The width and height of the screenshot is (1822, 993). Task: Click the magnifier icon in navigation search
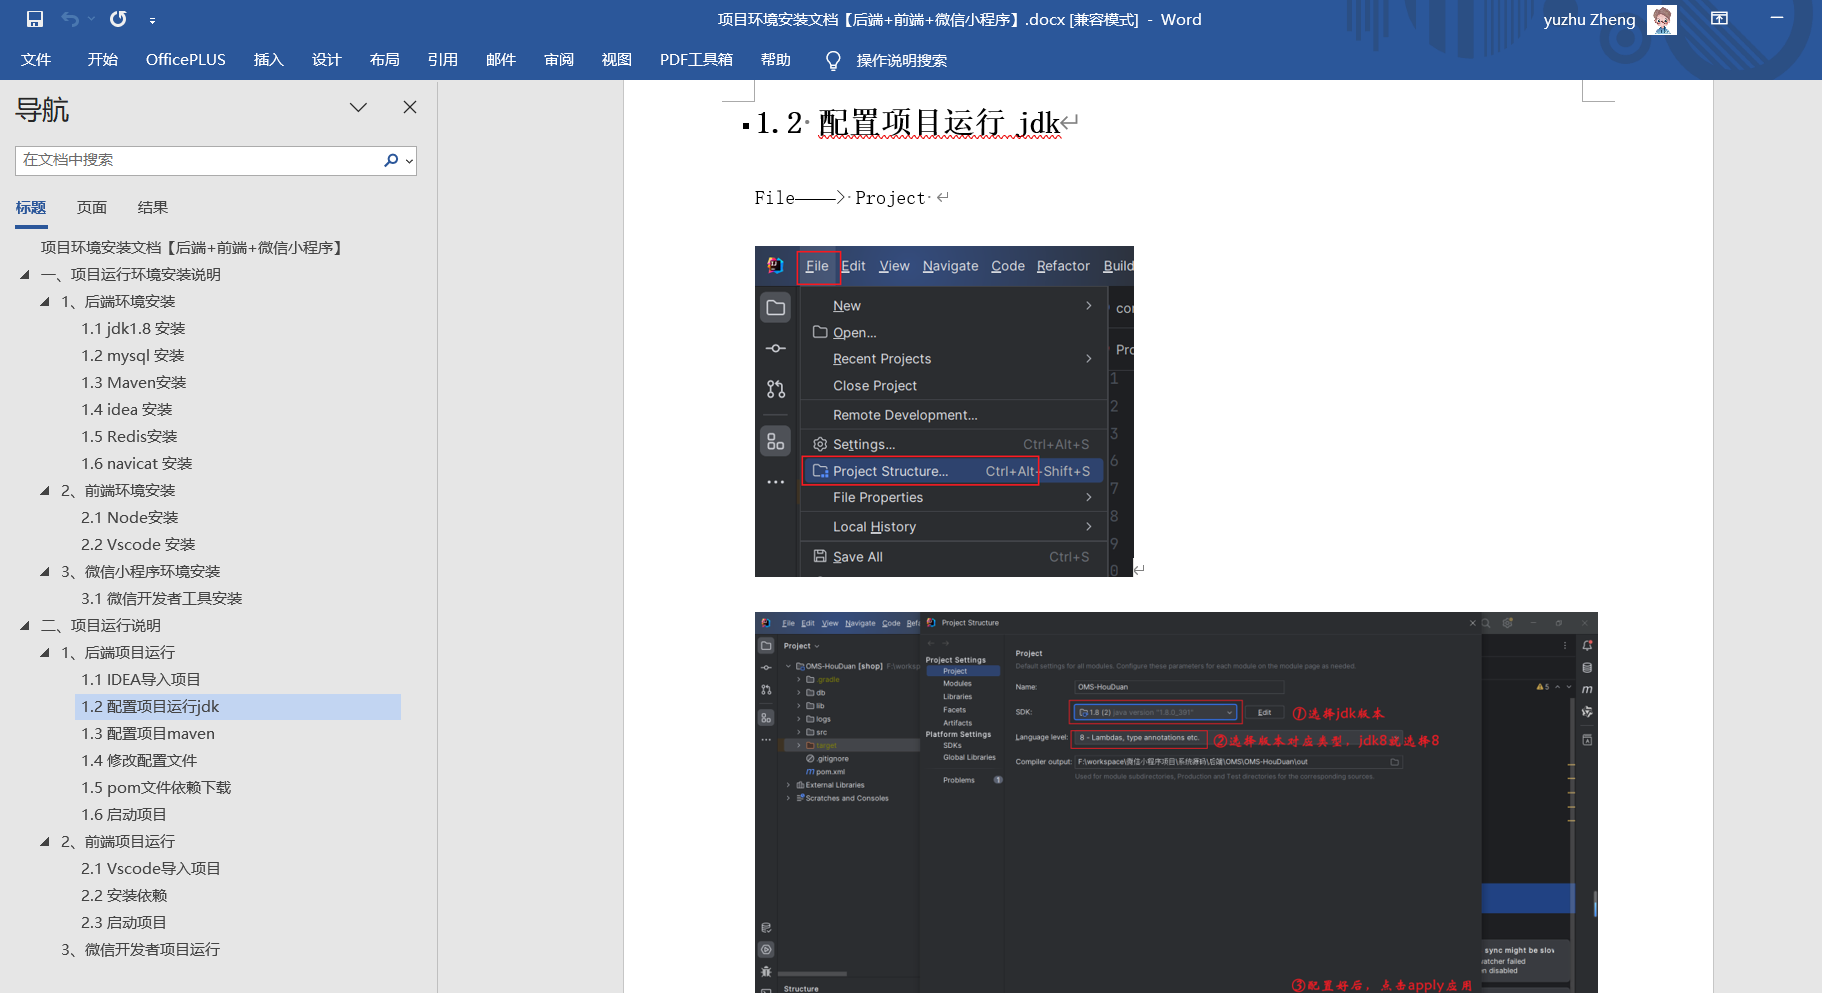pos(391,160)
